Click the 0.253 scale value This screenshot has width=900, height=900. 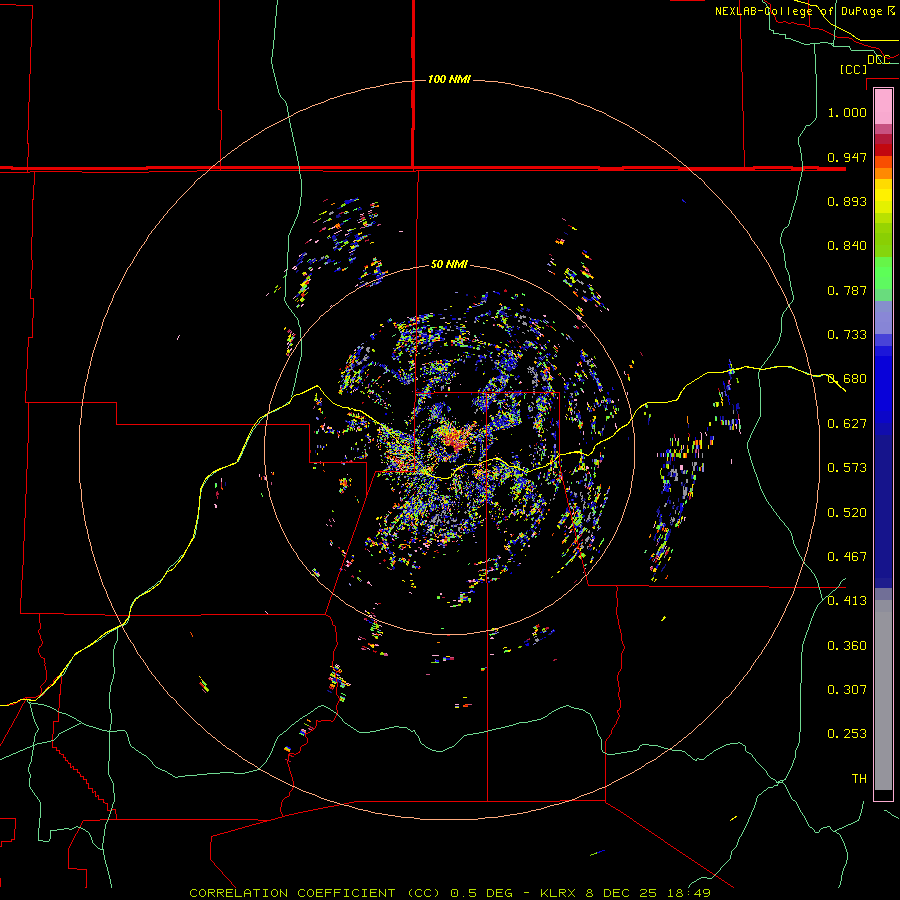point(847,734)
